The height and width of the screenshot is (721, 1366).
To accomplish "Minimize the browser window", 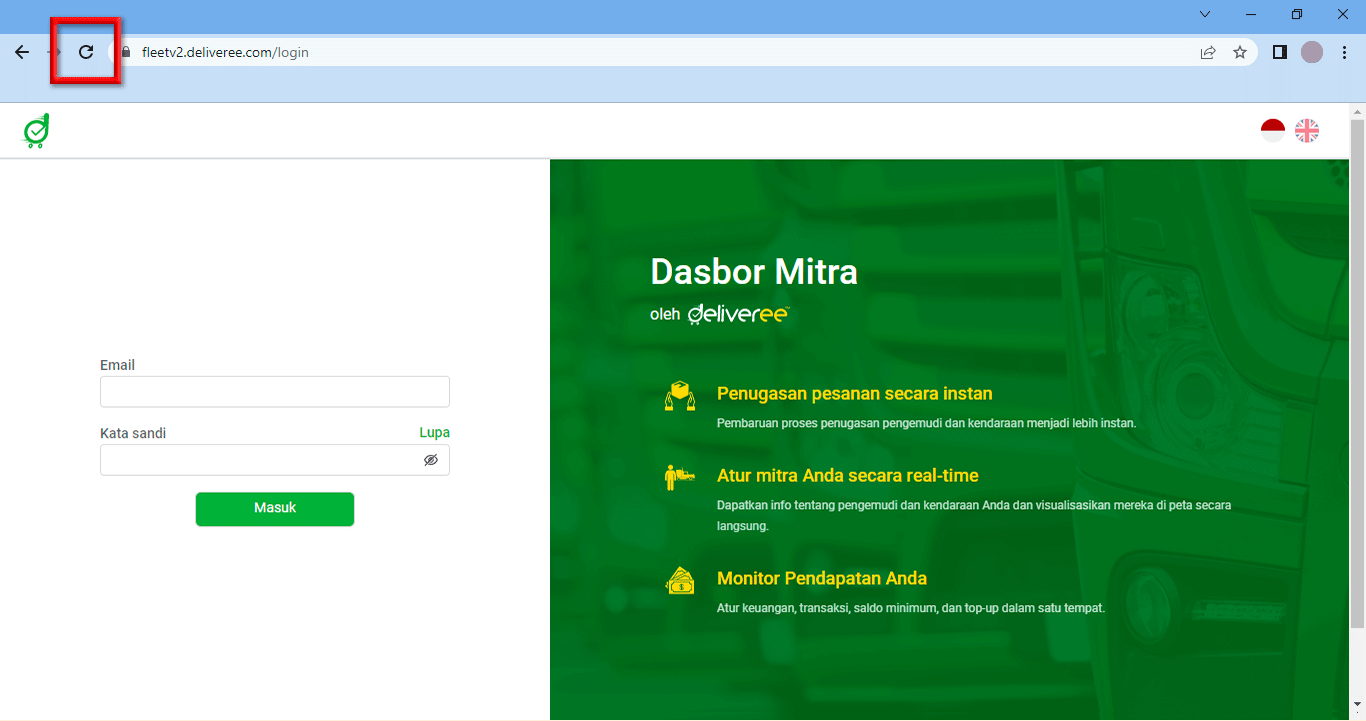I will click(1251, 14).
